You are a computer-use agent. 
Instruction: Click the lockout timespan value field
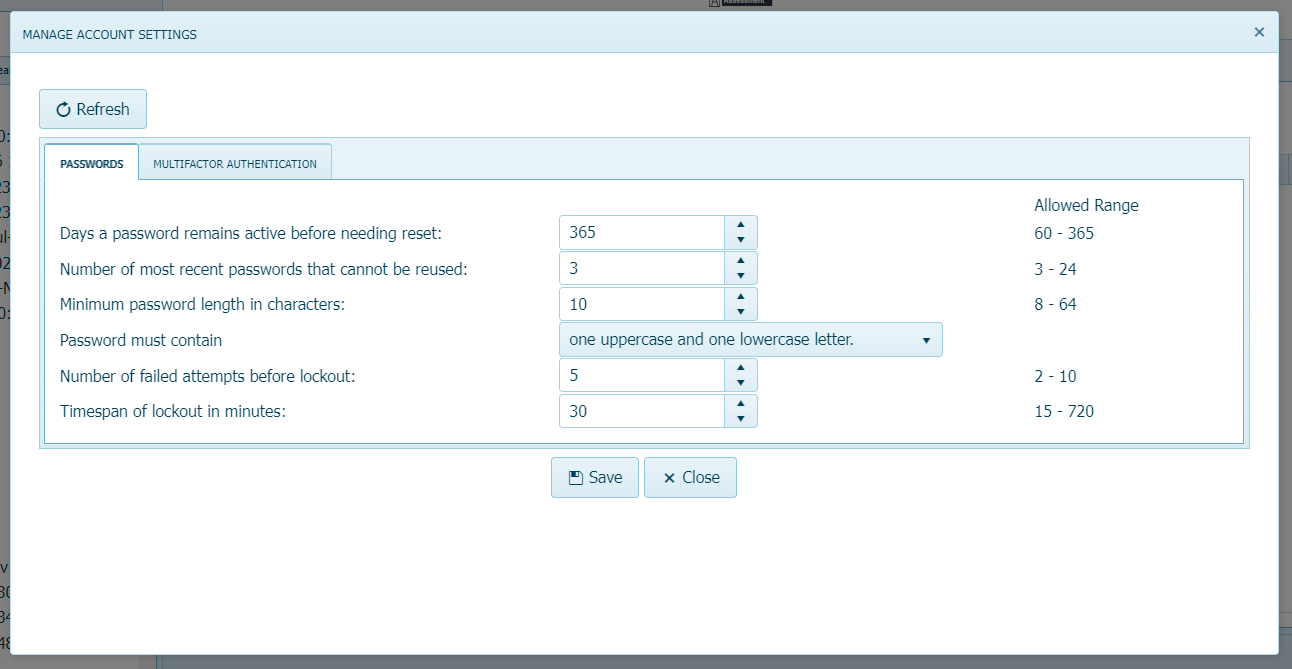[x=640, y=411]
